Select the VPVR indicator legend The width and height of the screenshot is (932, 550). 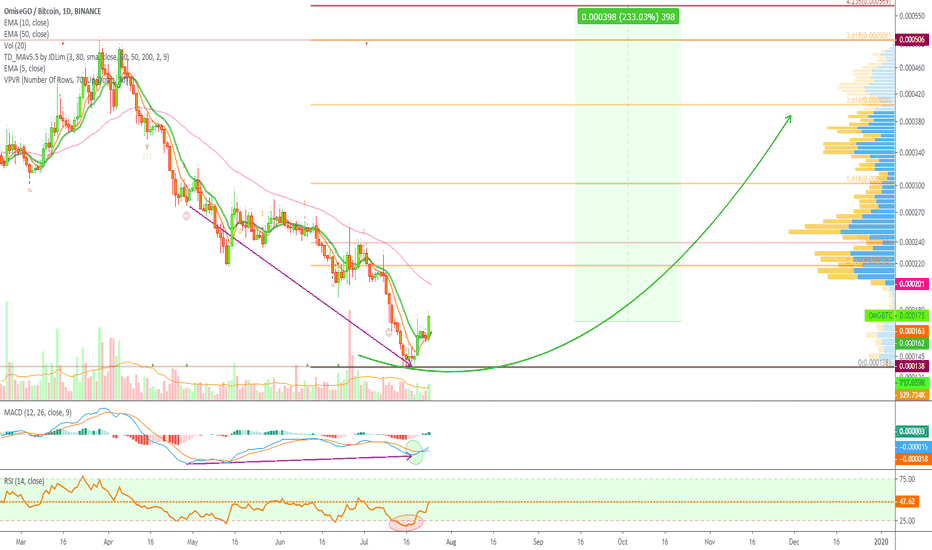coord(67,80)
